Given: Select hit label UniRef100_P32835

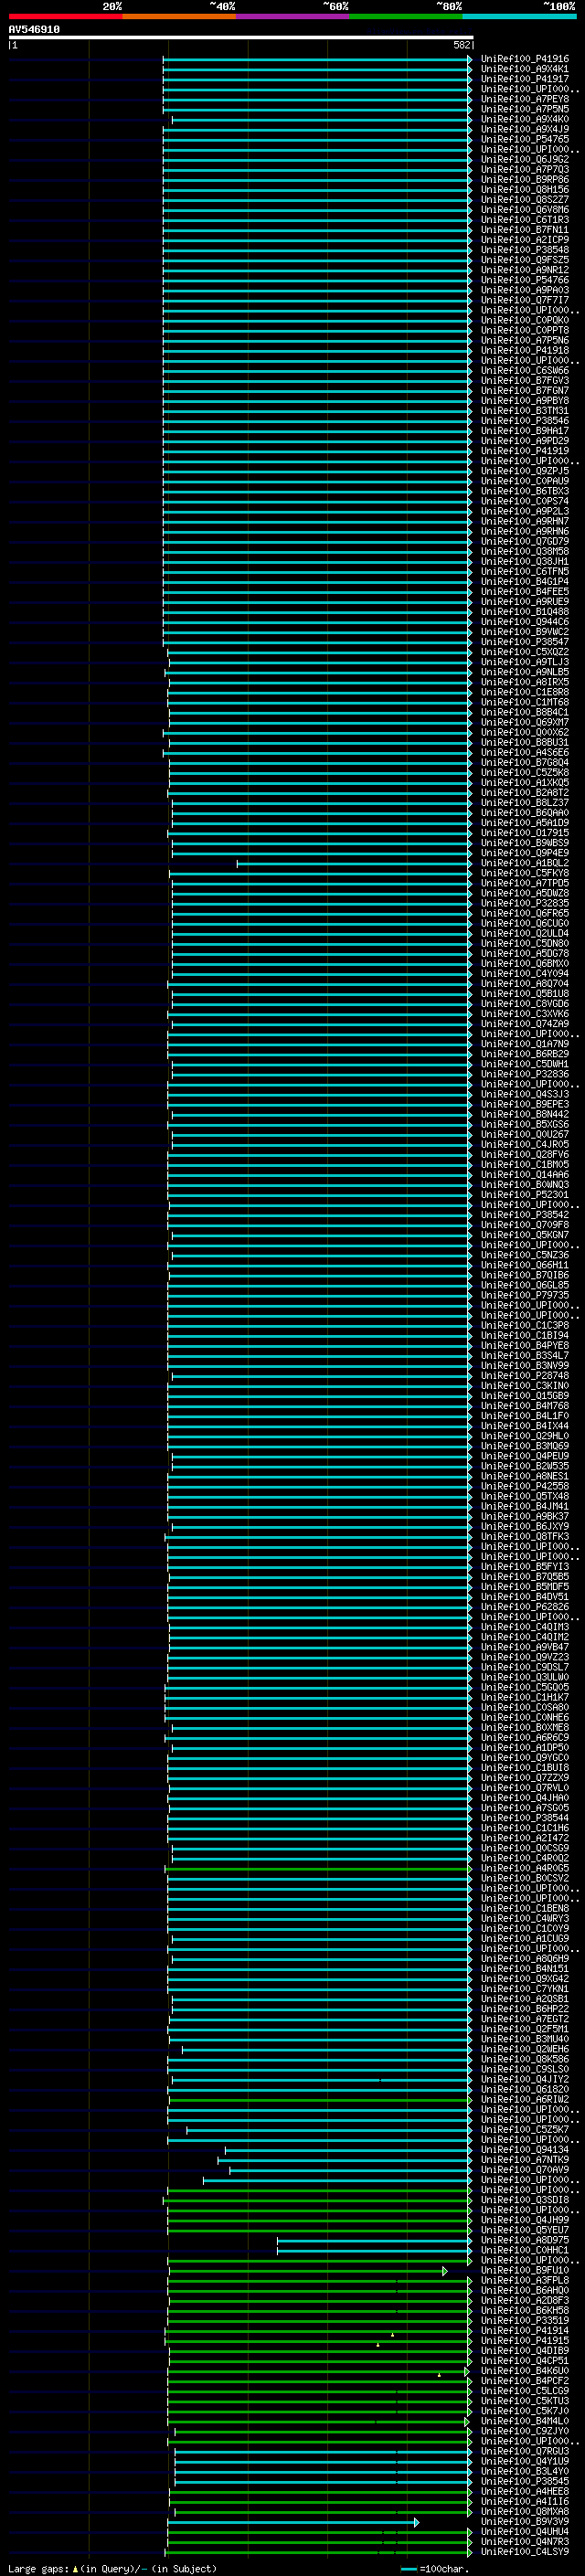Looking at the screenshot, I should pyautogui.click(x=525, y=903).
